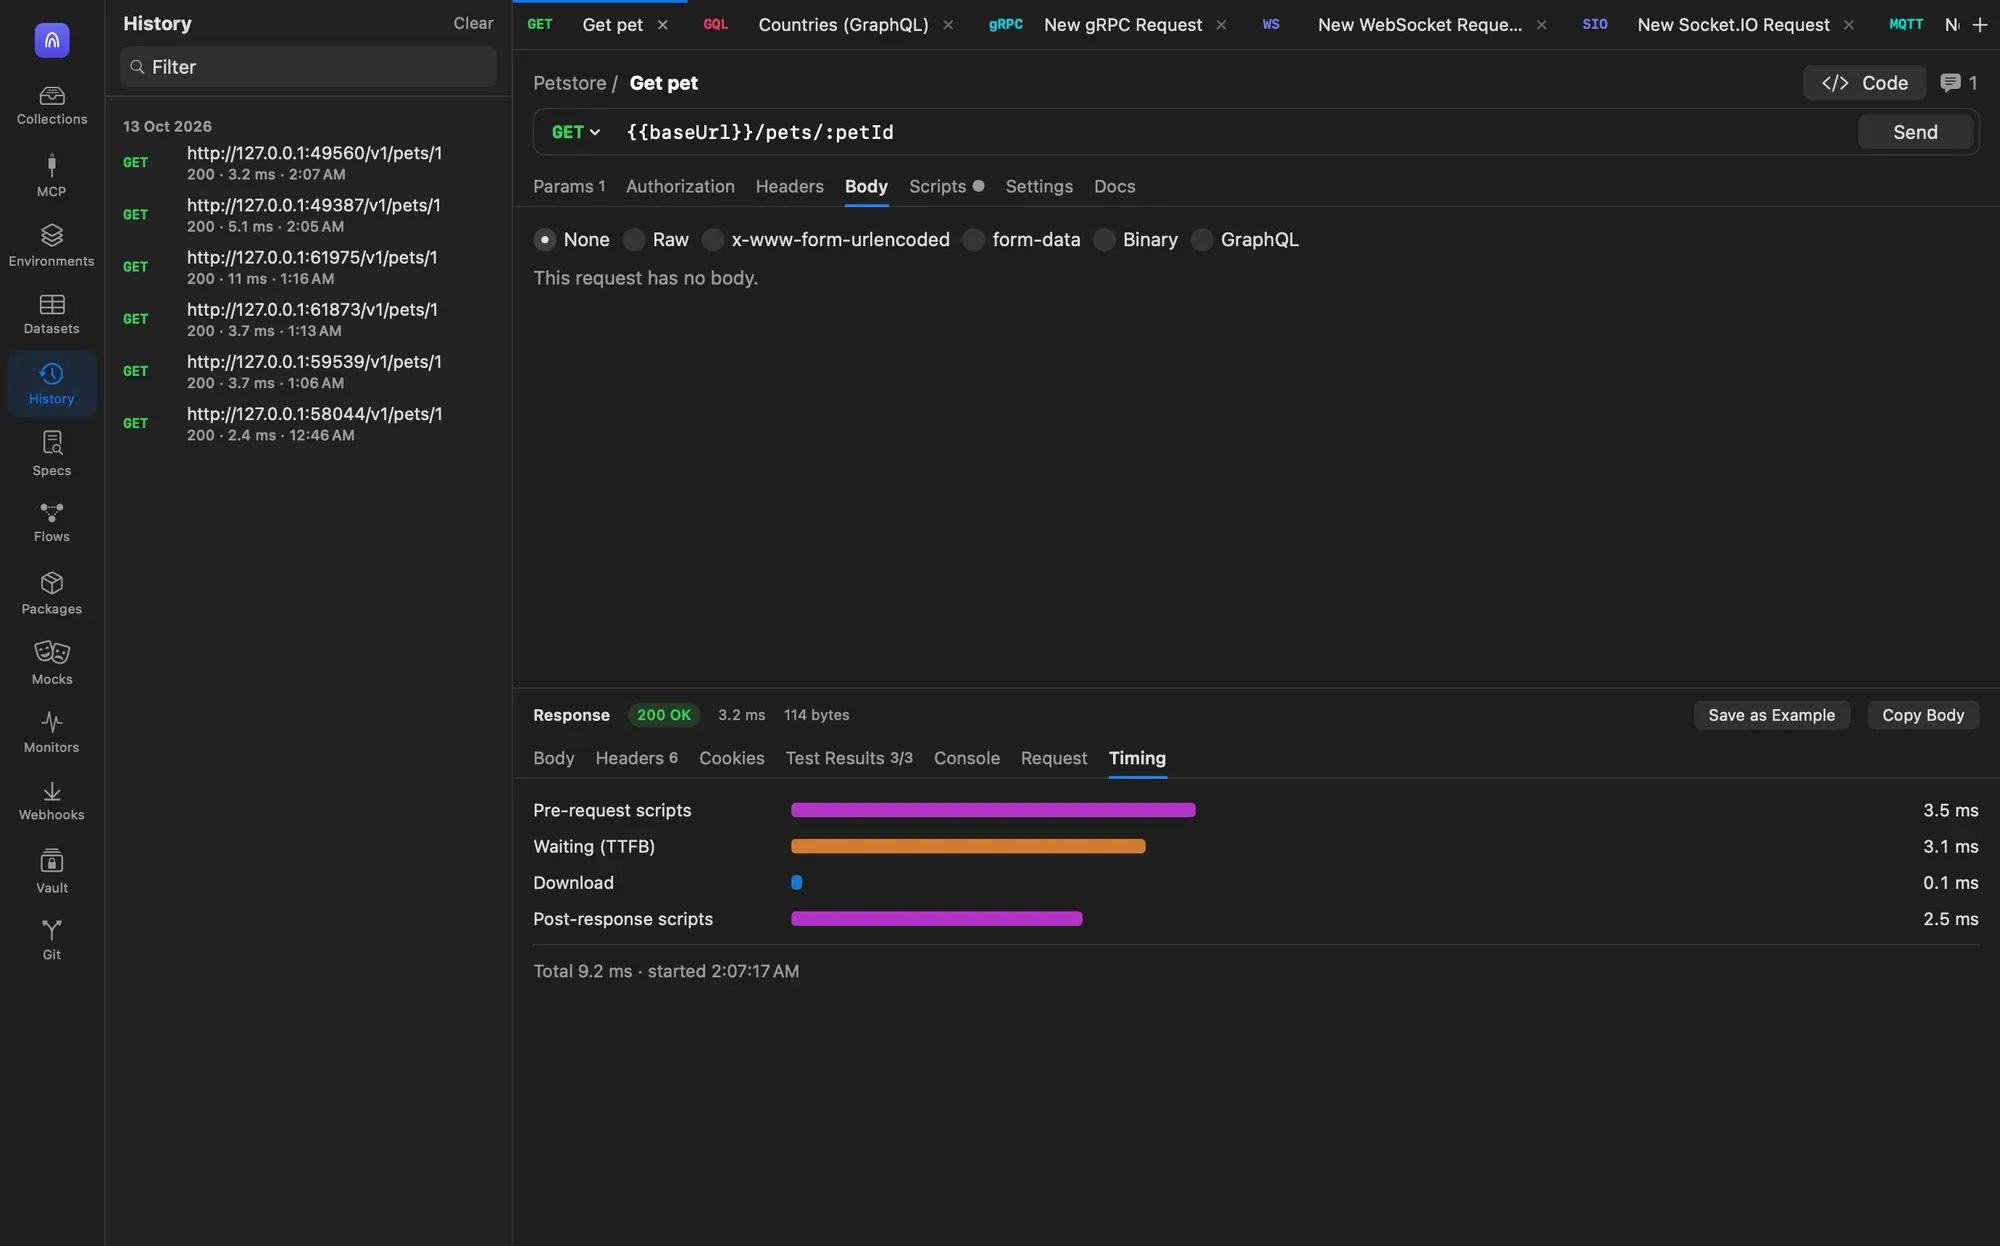Clear the history list
Viewport: 2000px width, 1246px height.
(473, 23)
